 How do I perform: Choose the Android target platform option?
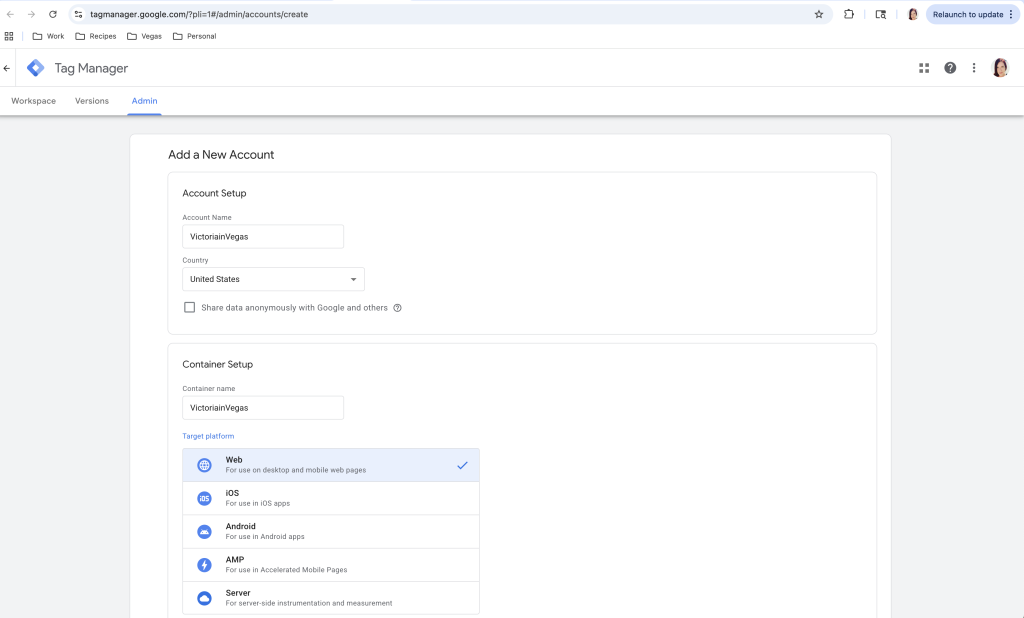pos(330,531)
